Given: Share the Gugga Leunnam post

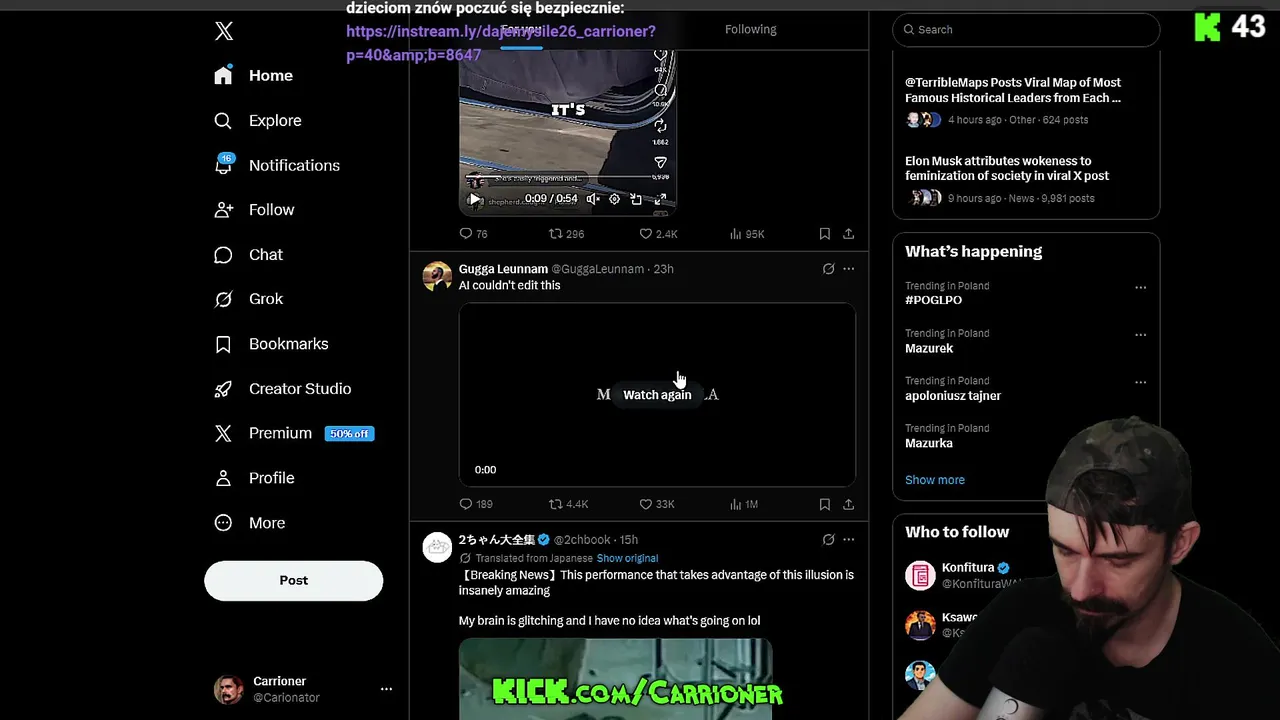Looking at the screenshot, I should 848,504.
